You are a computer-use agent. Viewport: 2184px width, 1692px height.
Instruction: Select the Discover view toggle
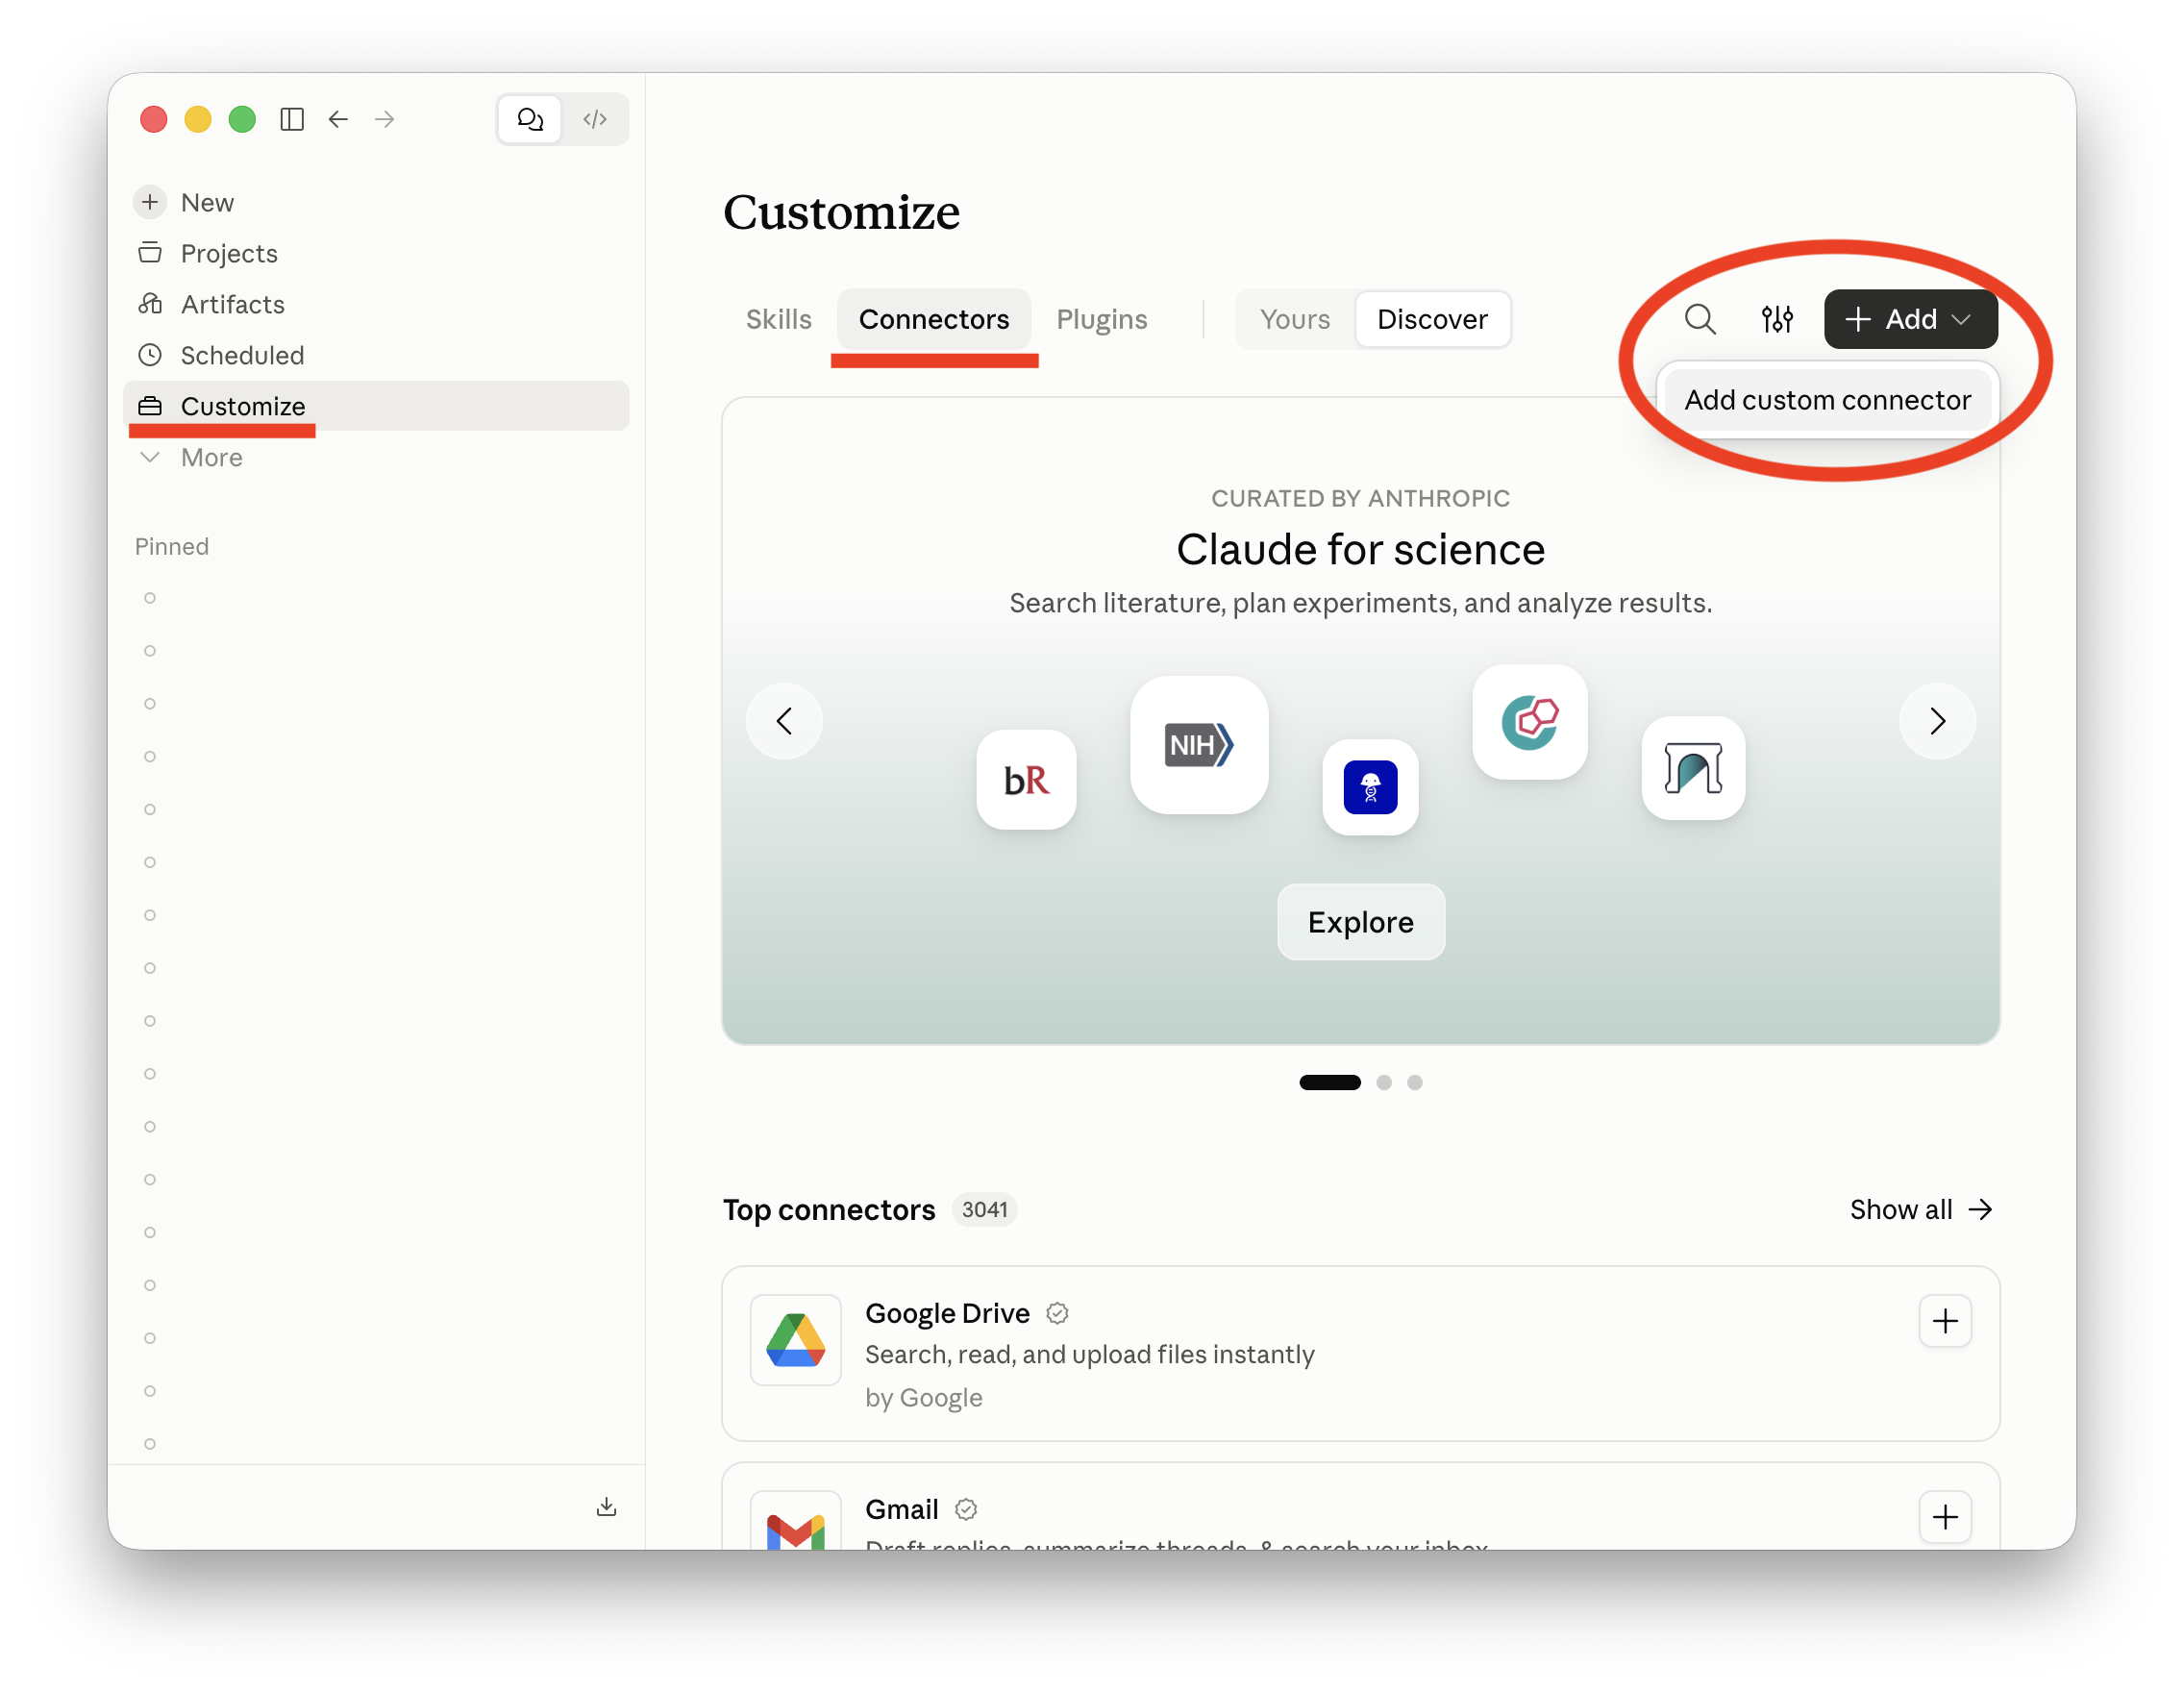point(1432,319)
